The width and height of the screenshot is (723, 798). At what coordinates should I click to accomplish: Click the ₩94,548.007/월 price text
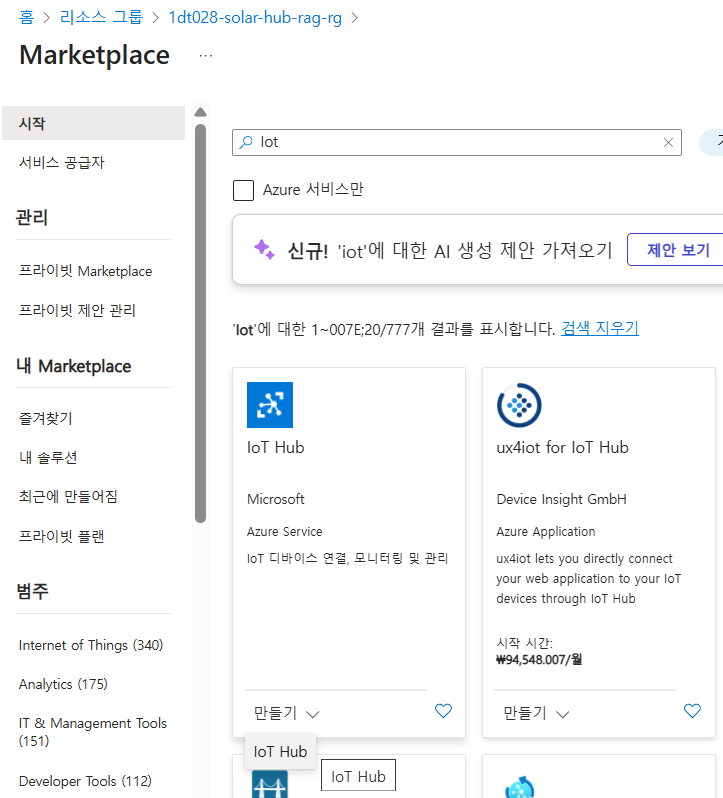[x=539, y=660]
